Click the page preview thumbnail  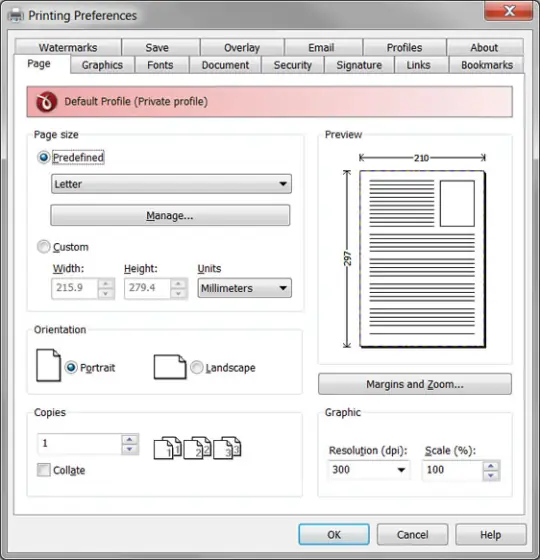[422, 259]
